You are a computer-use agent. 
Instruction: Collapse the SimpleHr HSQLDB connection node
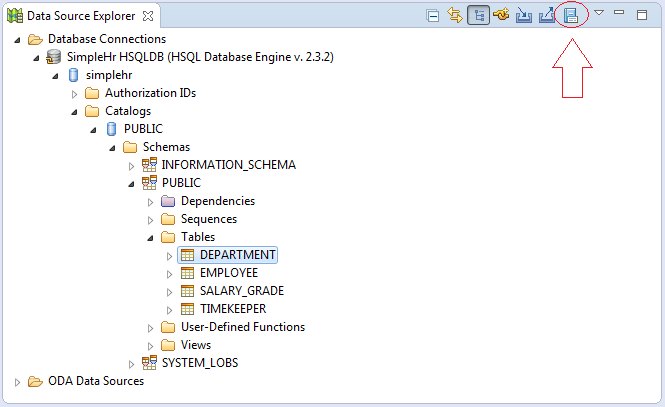pos(36,59)
